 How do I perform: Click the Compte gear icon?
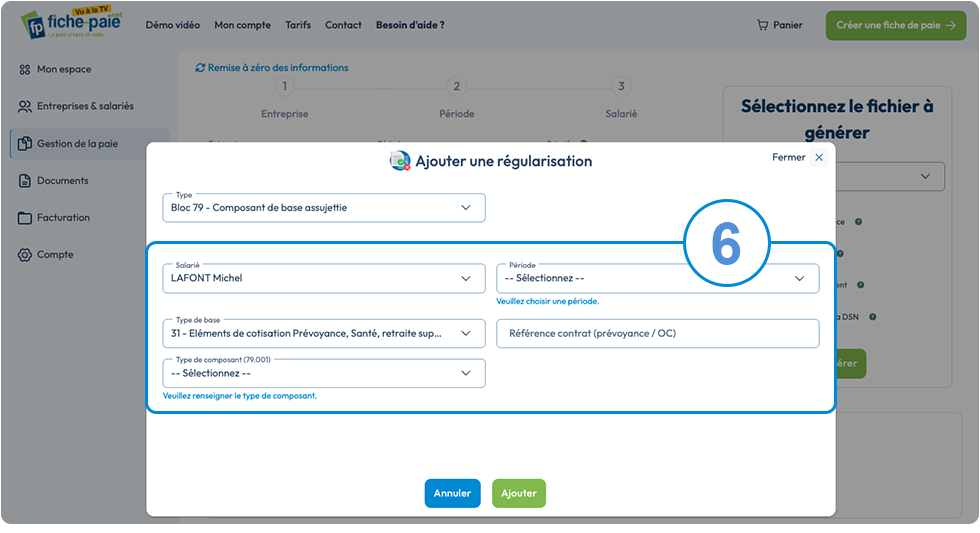coord(24,255)
